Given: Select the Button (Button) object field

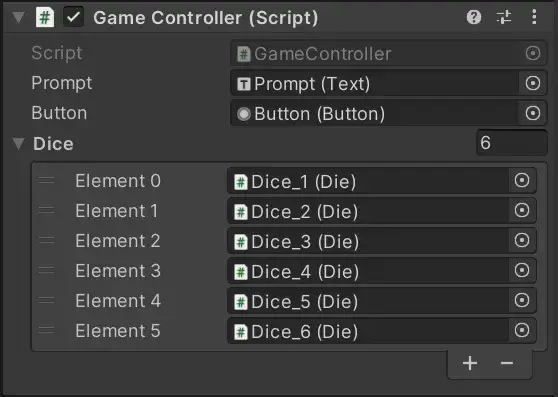Looking at the screenshot, I should click(x=374, y=113).
